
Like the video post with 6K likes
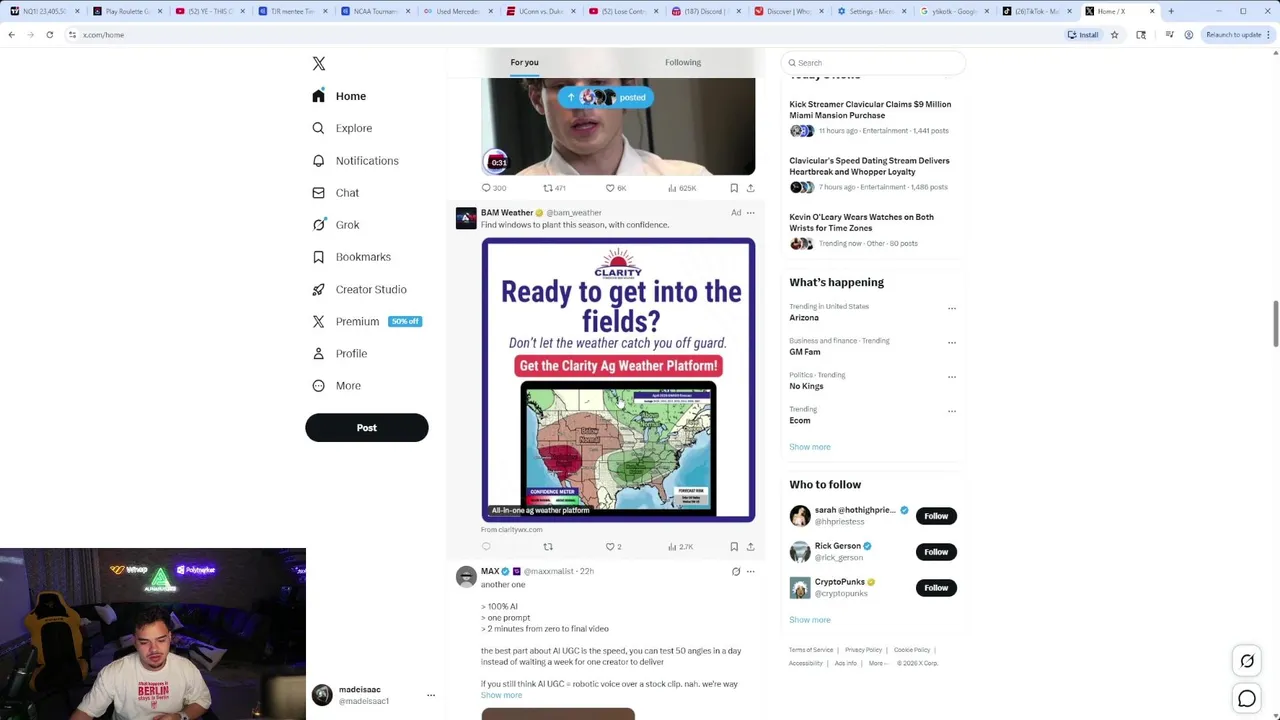point(615,188)
